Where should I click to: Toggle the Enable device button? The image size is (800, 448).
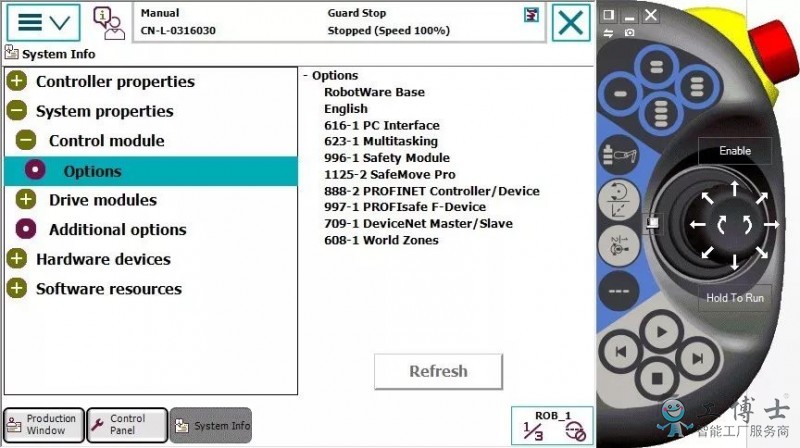click(735, 151)
